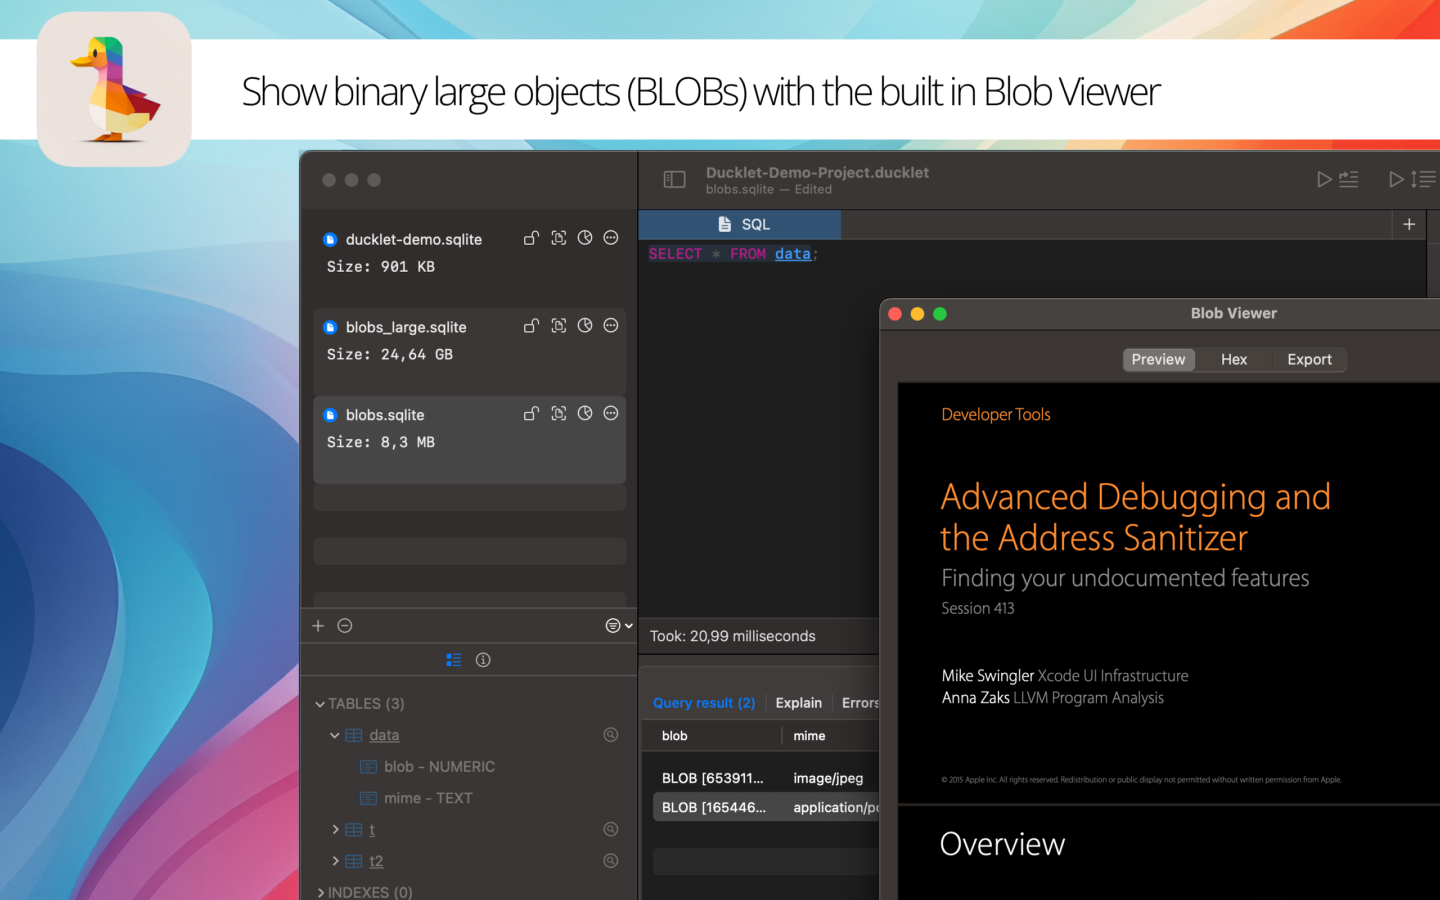Show the database info panel icon
Screen dimensions: 1440x900
point(483,660)
